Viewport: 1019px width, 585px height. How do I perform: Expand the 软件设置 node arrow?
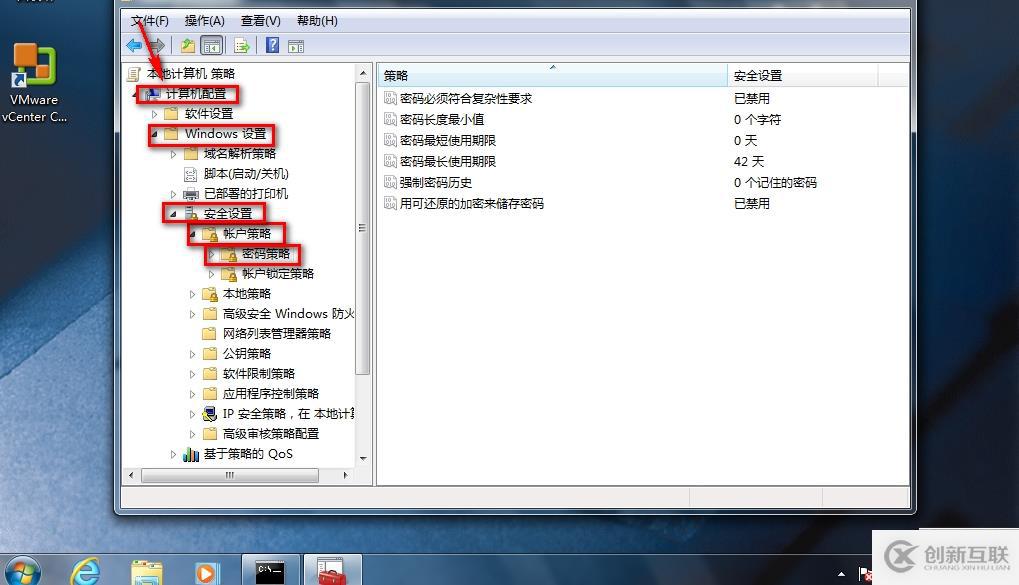(155, 114)
